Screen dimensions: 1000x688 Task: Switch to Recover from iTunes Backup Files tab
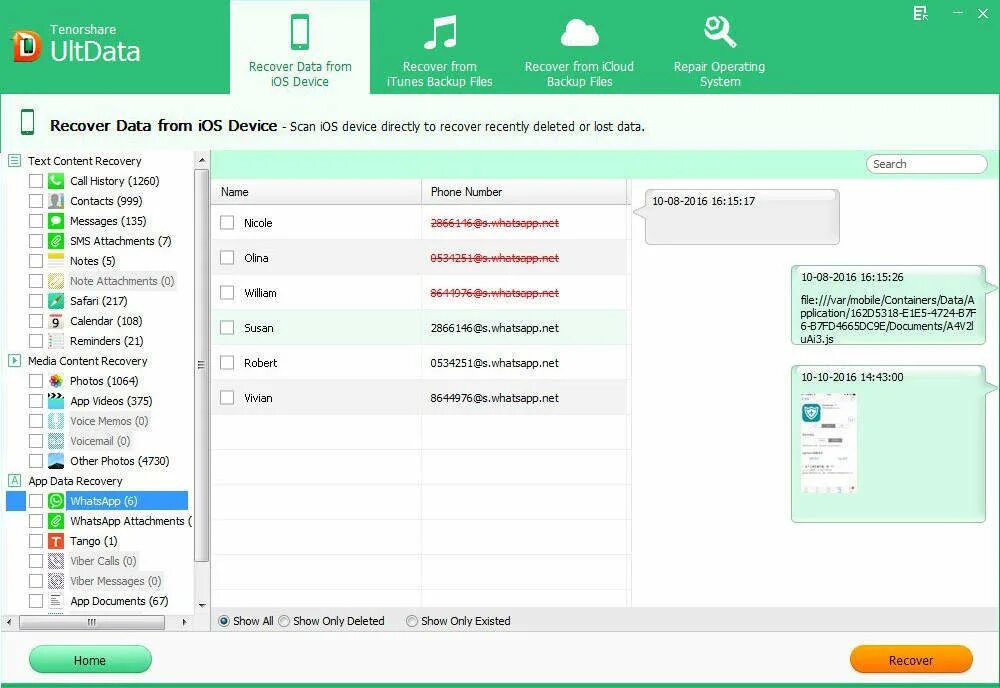(439, 48)
